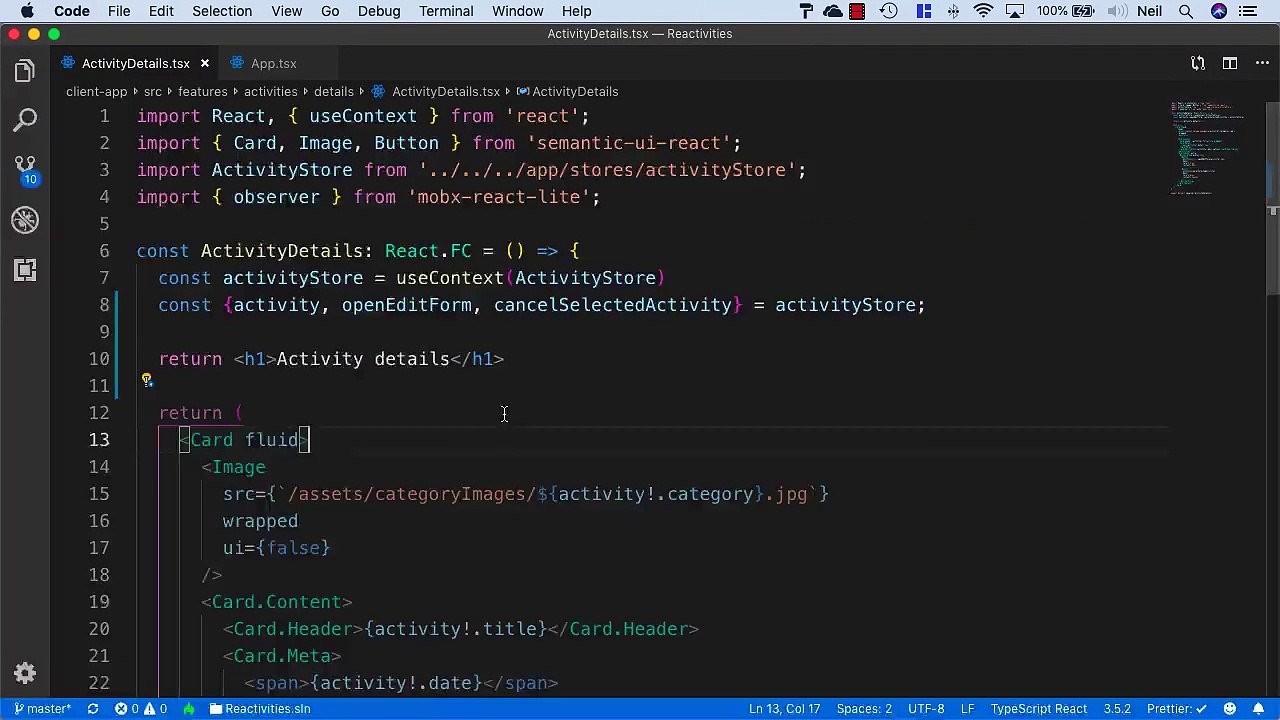
Task: Click the lightbulb quick fix on line 11
Action: click(x=147, y=380)
